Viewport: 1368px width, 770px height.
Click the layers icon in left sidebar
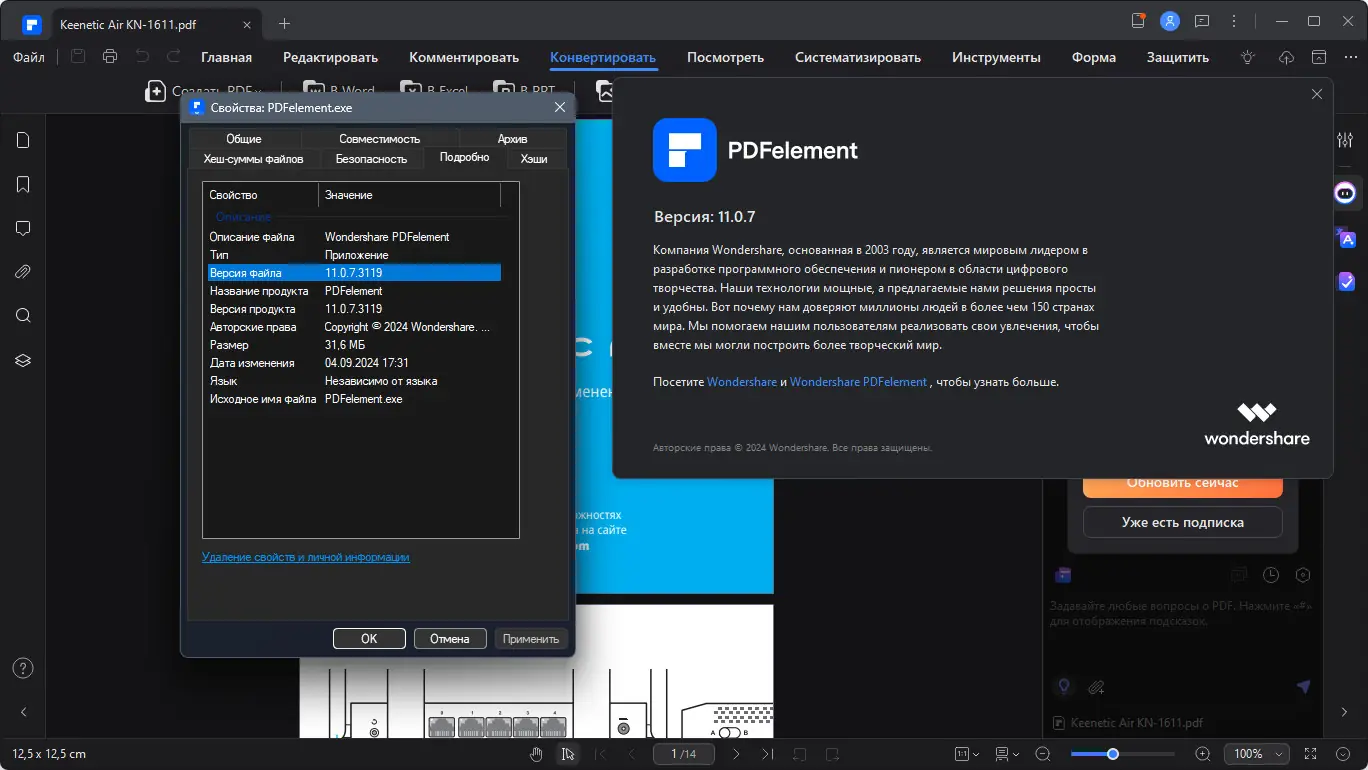23,360
